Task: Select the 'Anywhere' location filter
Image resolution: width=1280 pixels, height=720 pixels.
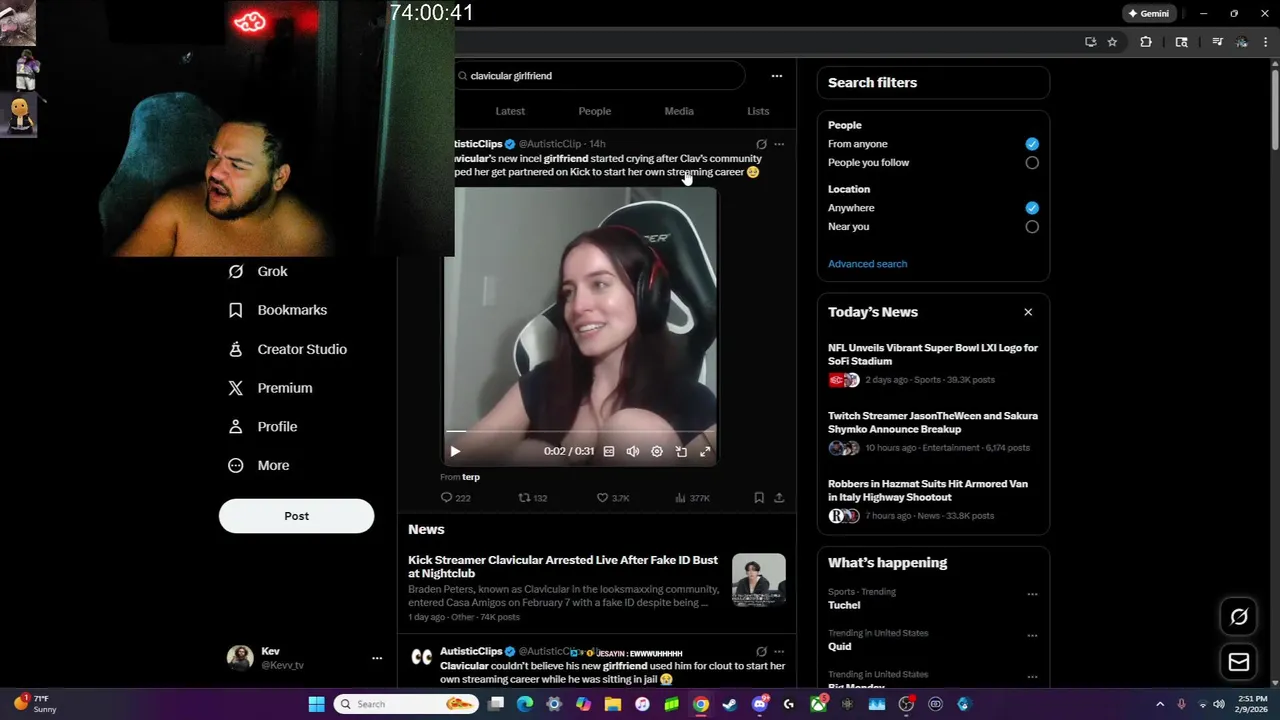Action: 1032,208
